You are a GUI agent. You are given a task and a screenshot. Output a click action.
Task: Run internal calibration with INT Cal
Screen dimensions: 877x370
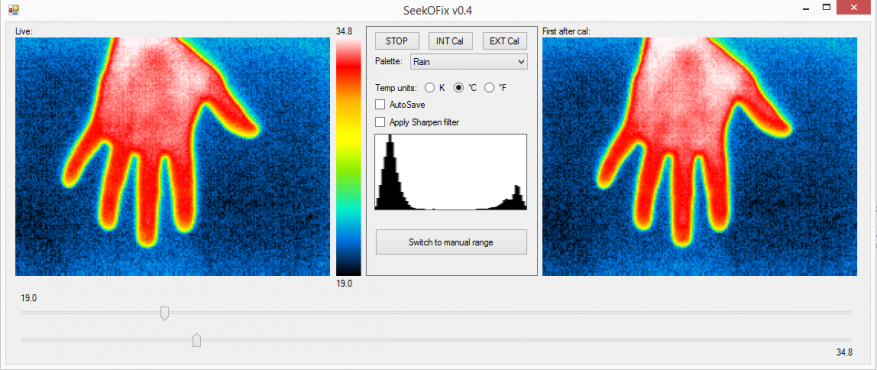coord(450,41)
